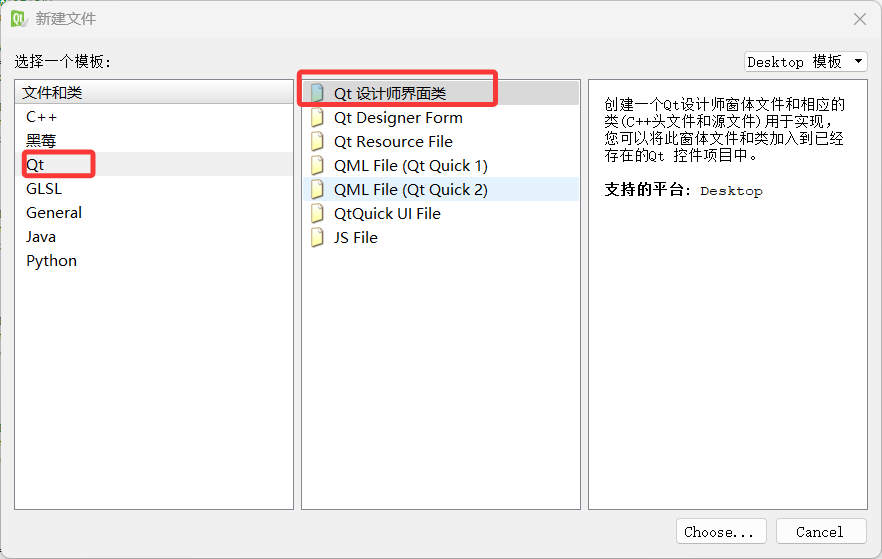The image size is (882, 559).
Task: Click the file icon beside JS File
Action: pyautogui.click(x=317, y=237)
